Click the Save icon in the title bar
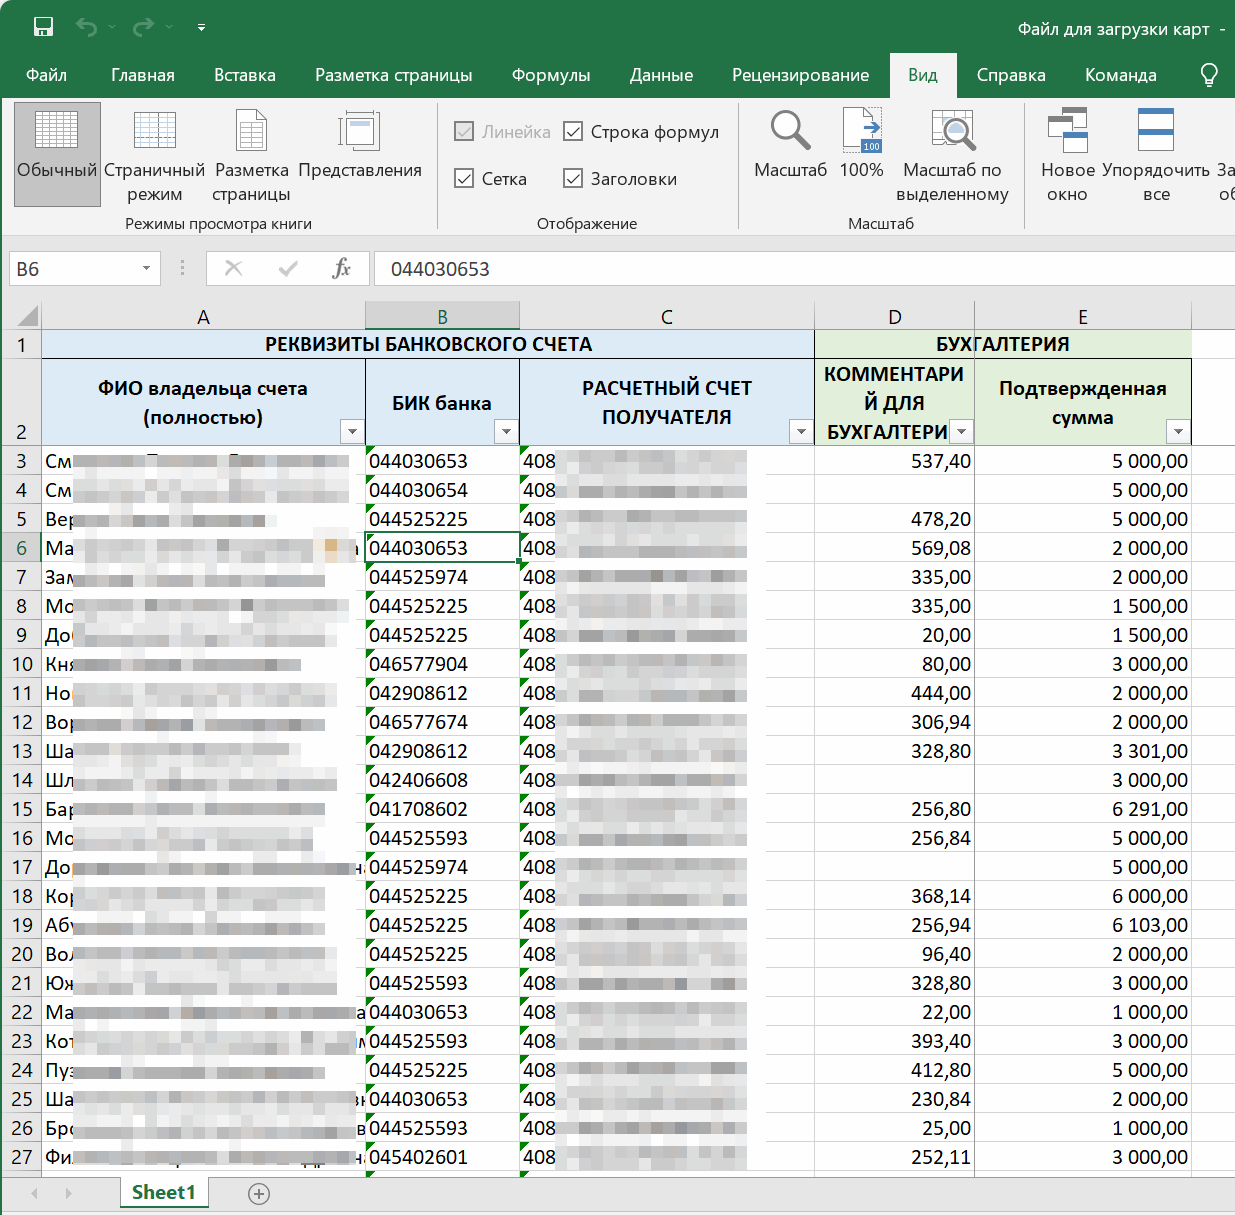 click(43, 28)
